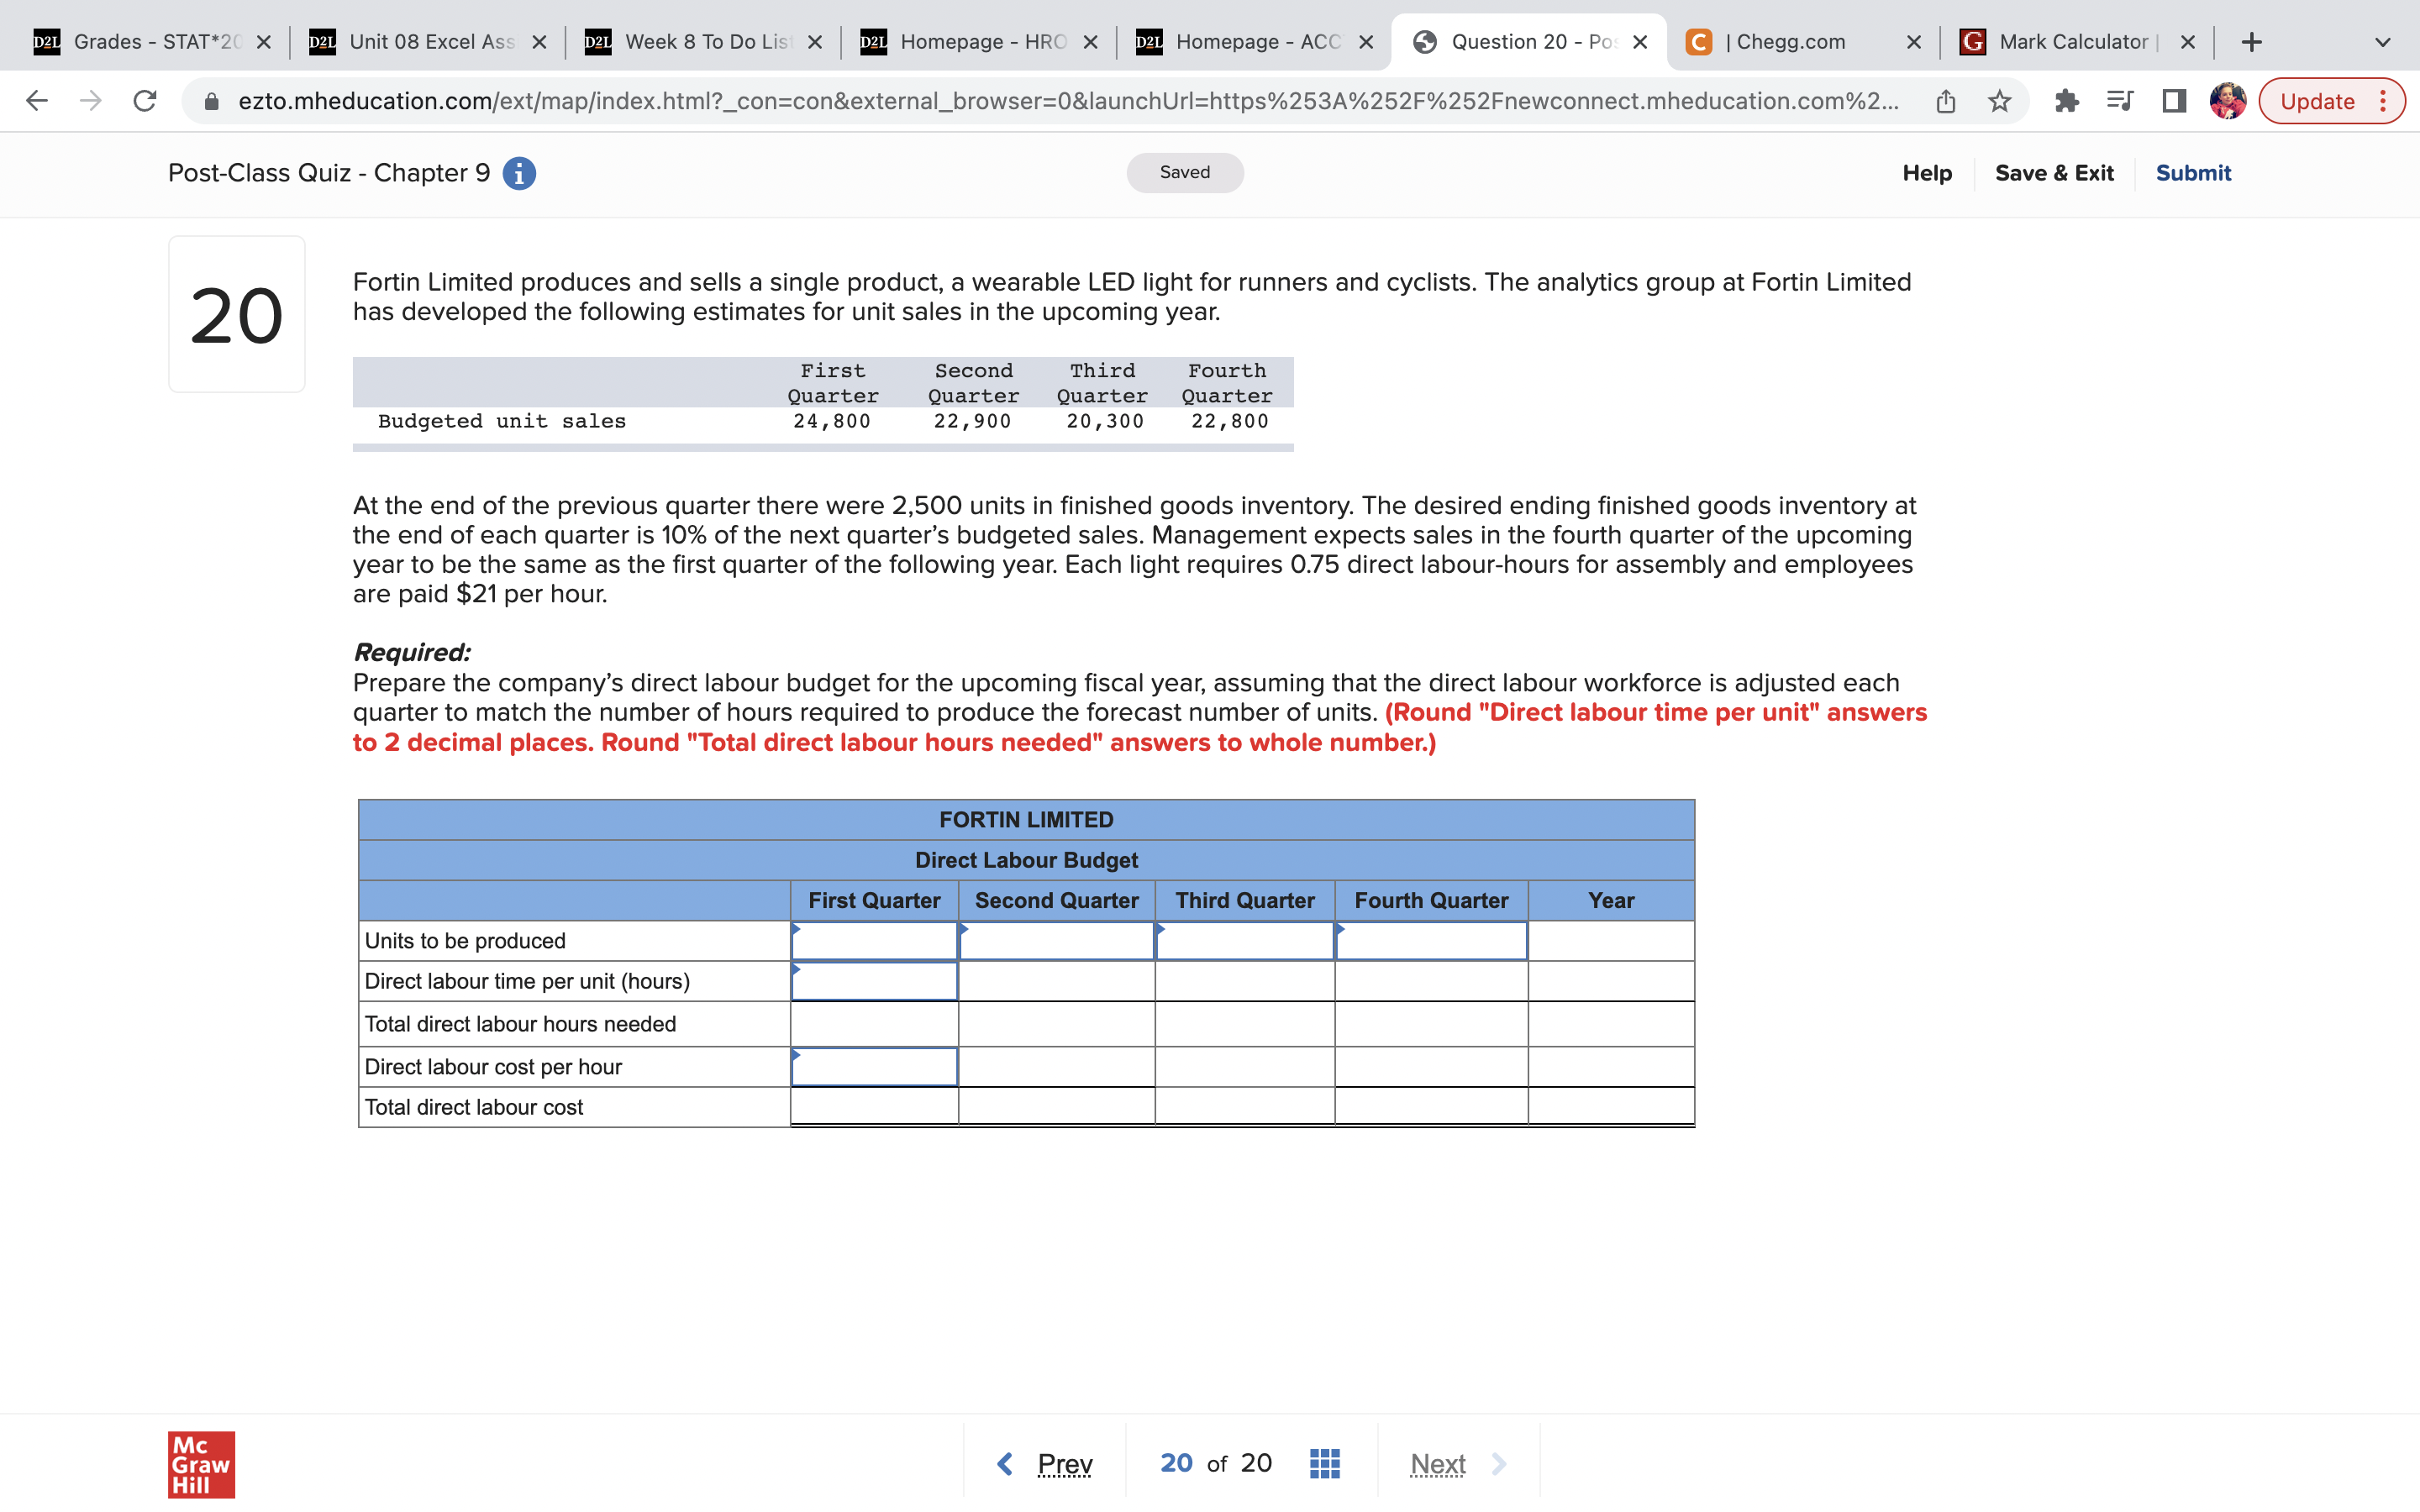Open the browser extensions puzzle icon

click(x=2068, y=100)
